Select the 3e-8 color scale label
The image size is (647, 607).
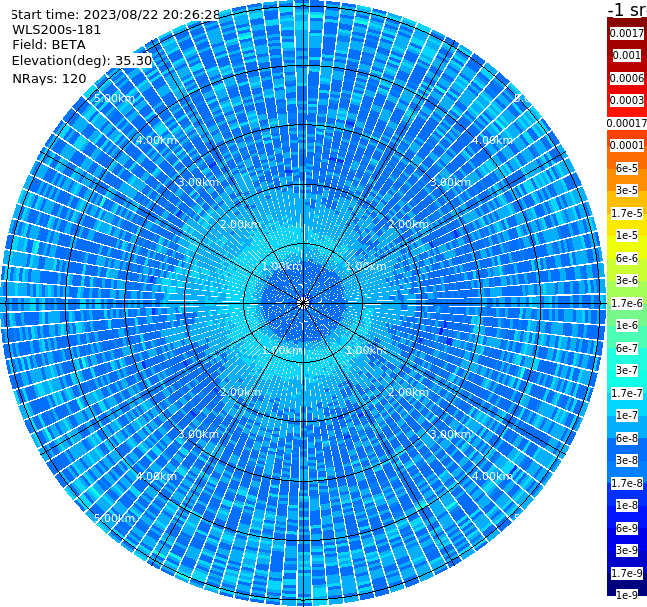tap(627, 460)
